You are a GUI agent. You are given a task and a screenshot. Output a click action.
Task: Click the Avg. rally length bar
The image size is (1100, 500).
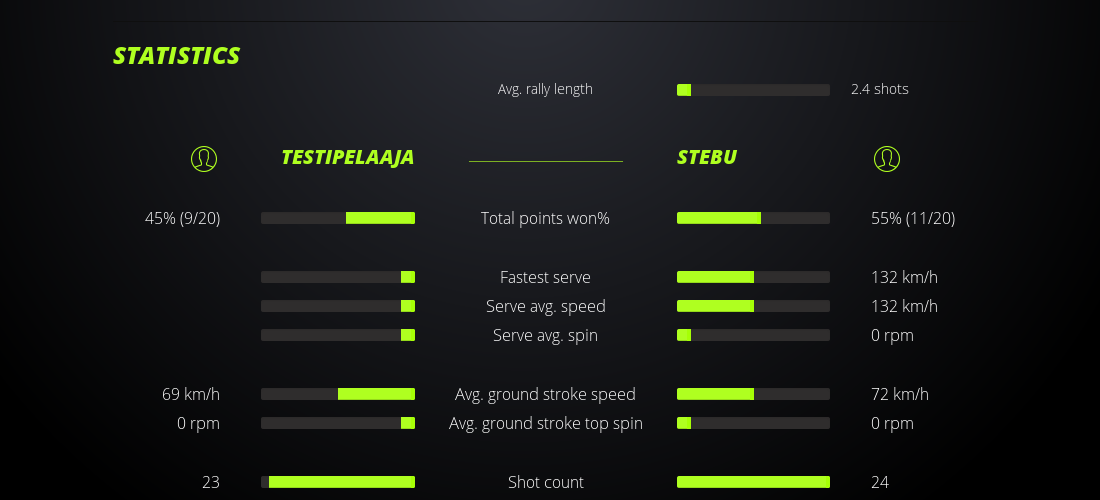click(x=753, y=90)
